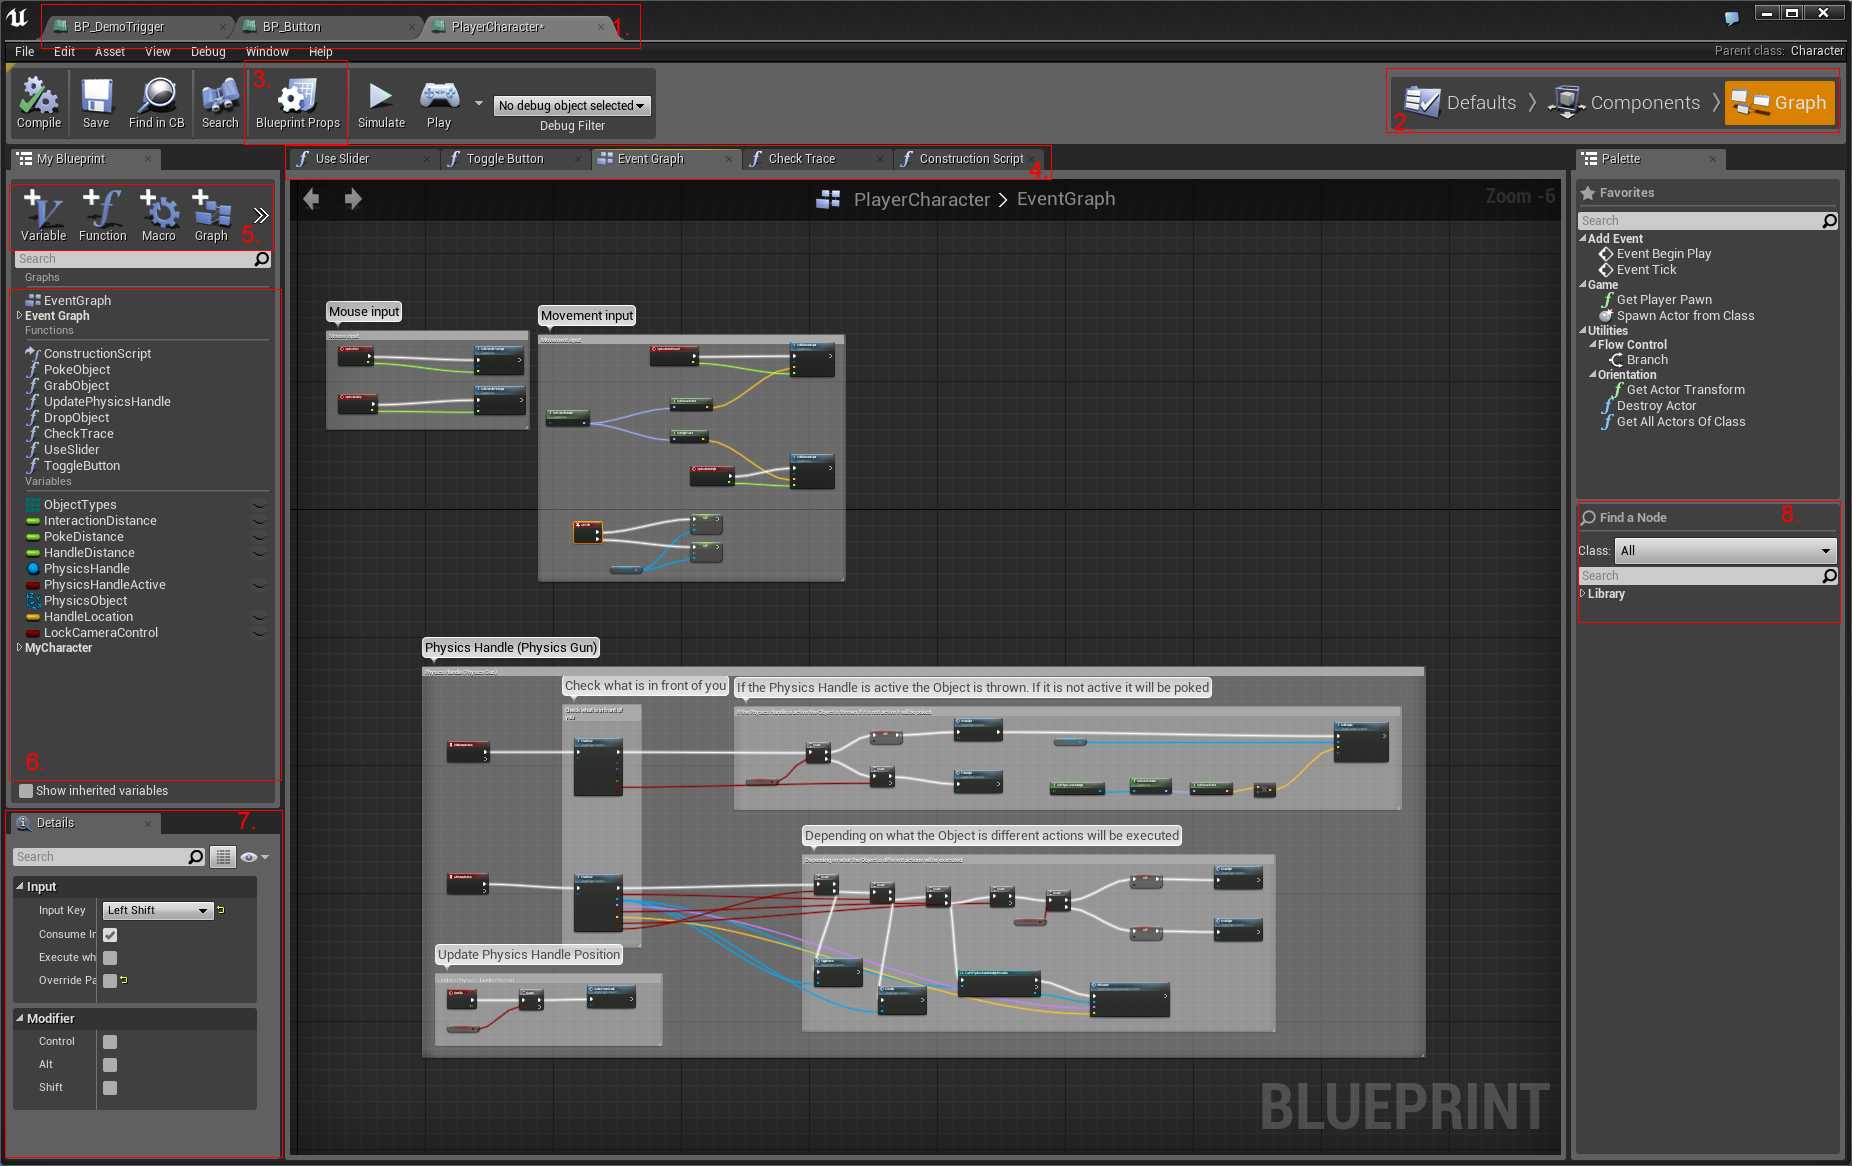This screenshot has width=1852, height=1166.
Task: Toggle Details property matrix grid button
Action: [x=222, y=857]
